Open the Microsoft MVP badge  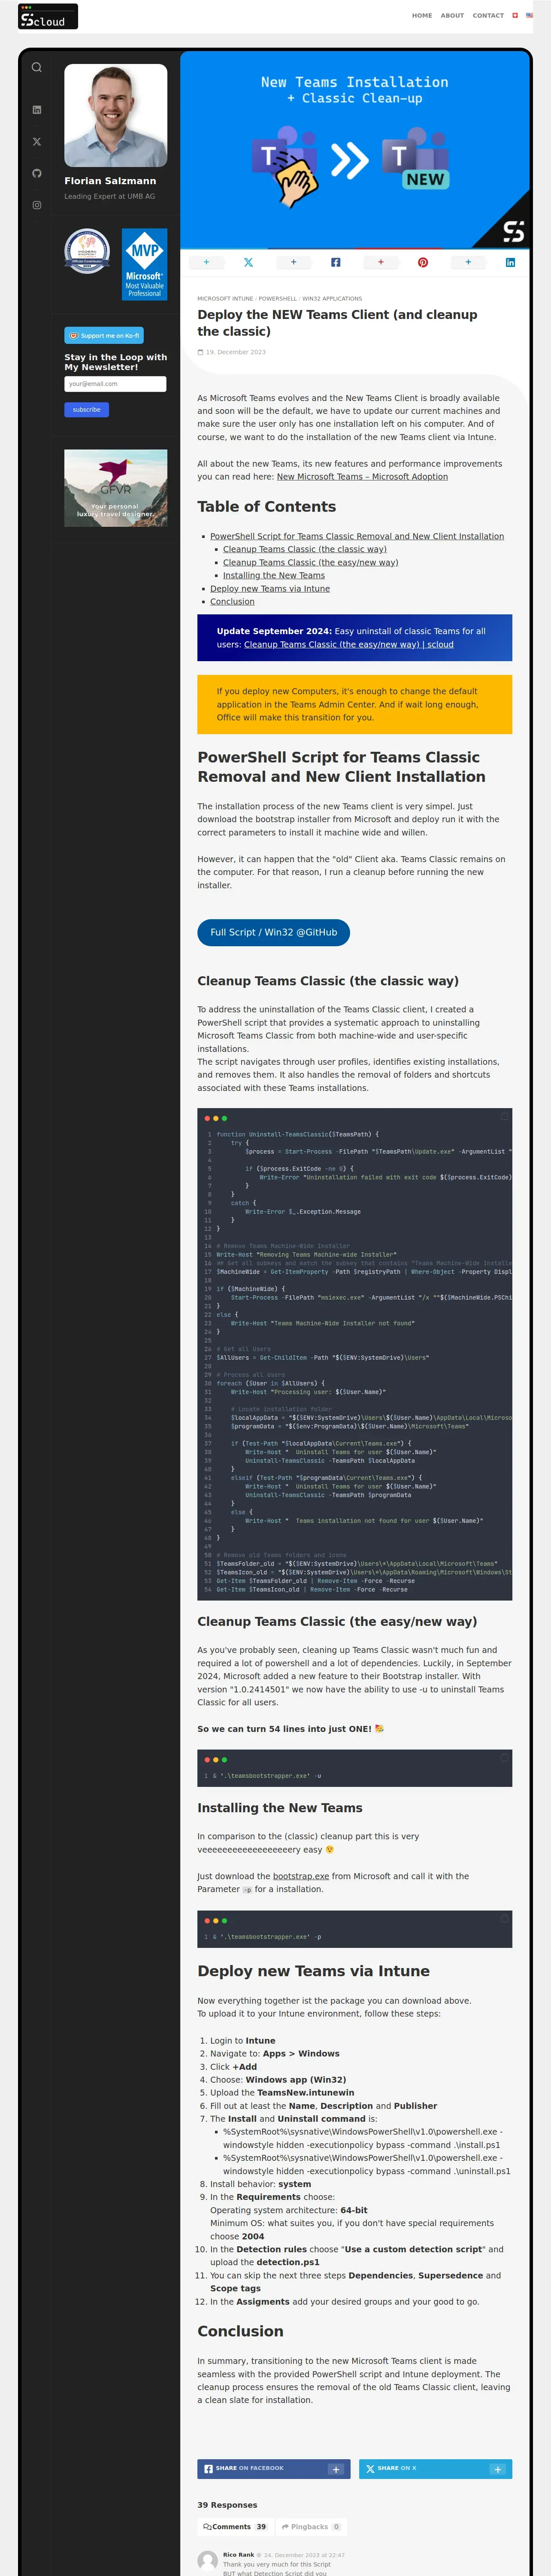pyautogui.click(x=144, y=264)
